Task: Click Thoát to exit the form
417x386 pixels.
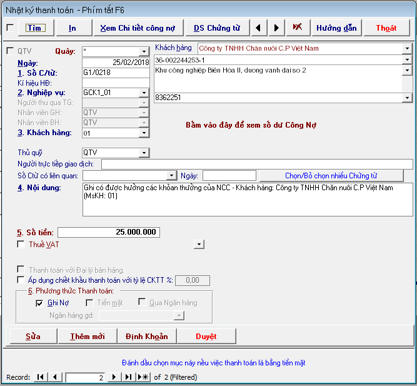Action: pyautogui.click(x=386, y=28)
